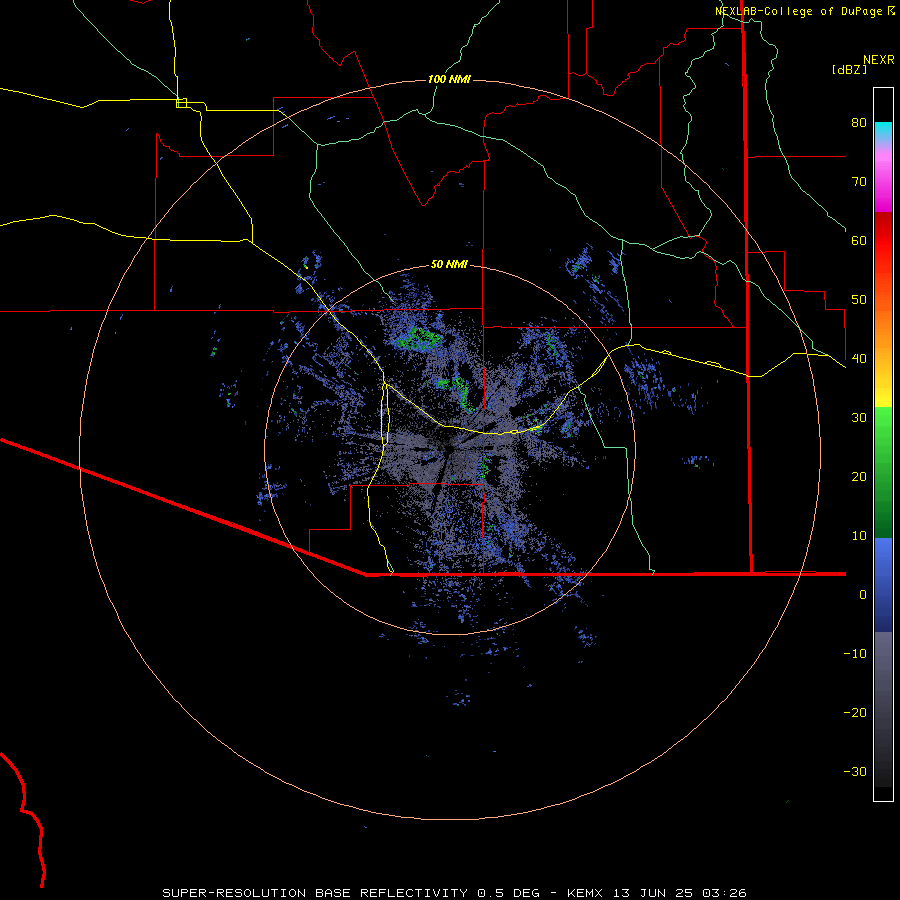Click the 50 NMI range ring label

449,264
